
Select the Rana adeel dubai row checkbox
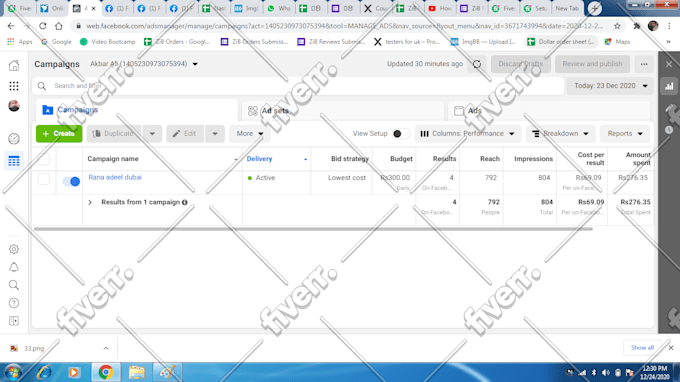(44, 179)
